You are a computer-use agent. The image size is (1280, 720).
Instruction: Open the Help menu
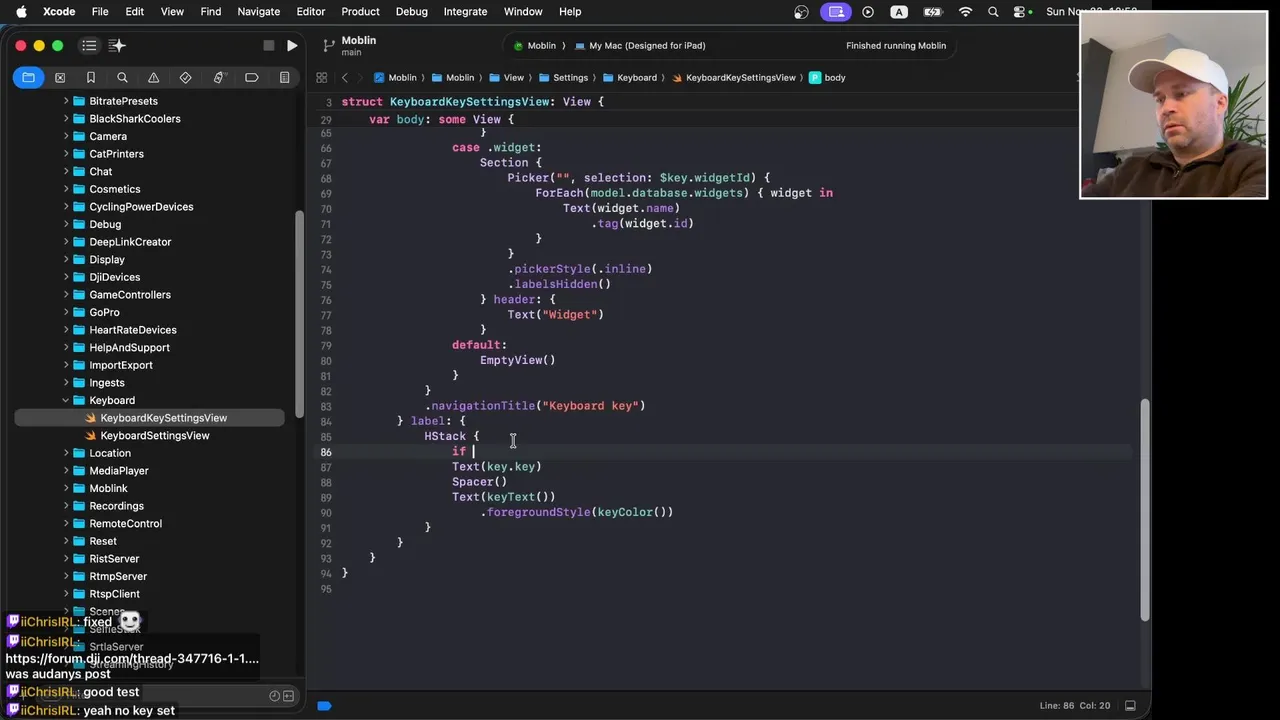point(570,12)
